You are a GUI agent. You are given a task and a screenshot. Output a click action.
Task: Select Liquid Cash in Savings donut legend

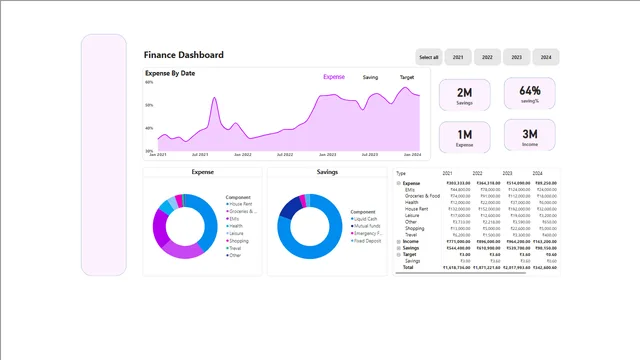click(364, 219)
